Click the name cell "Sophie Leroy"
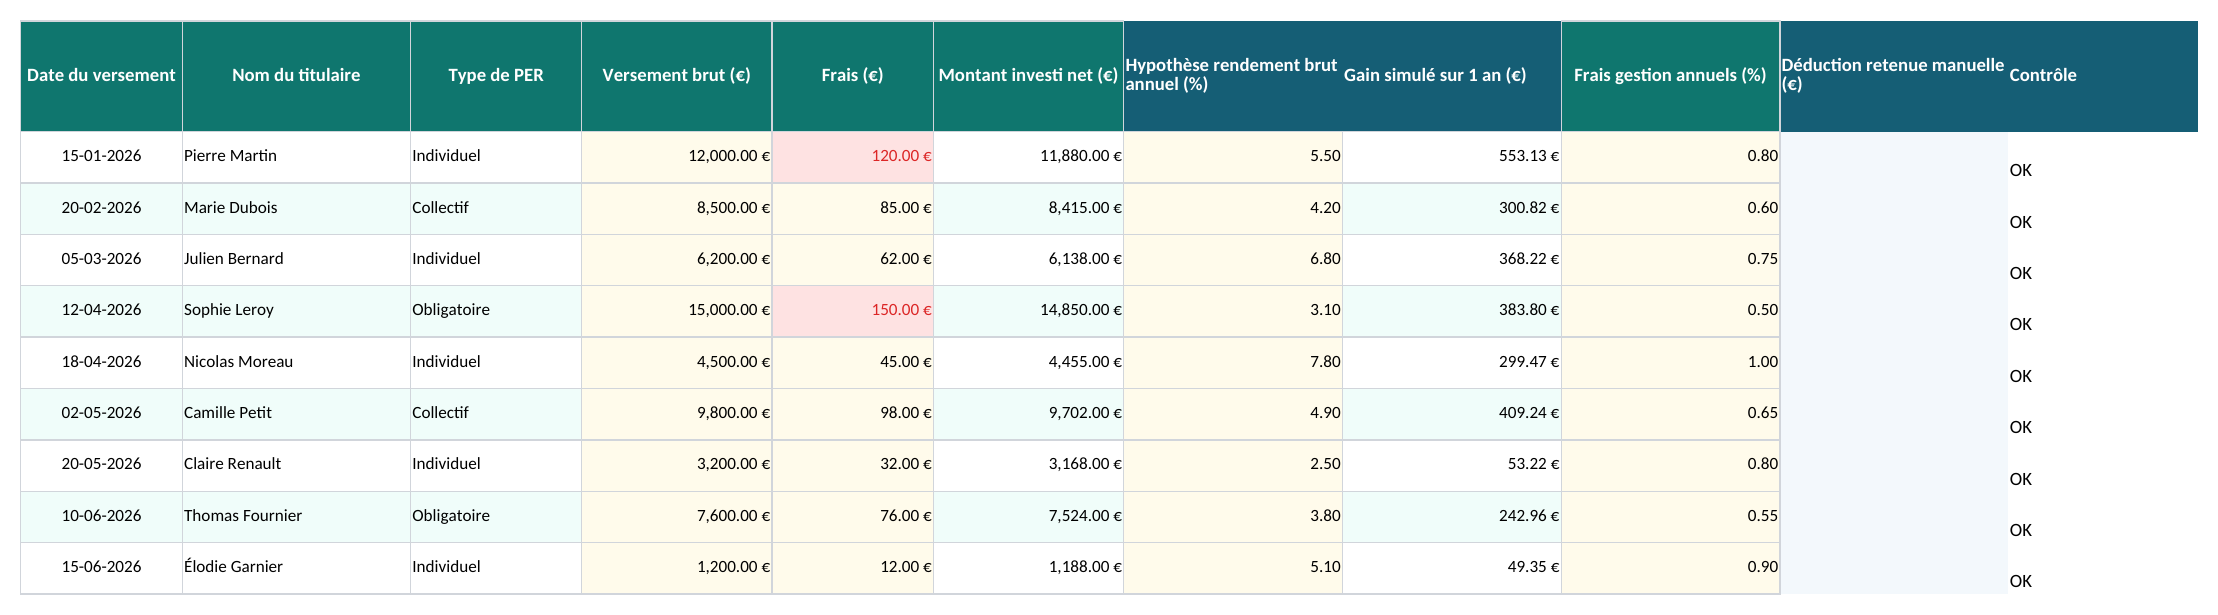Image resolution: width=2218 pixels, height=615 pixels. (296, 311)
